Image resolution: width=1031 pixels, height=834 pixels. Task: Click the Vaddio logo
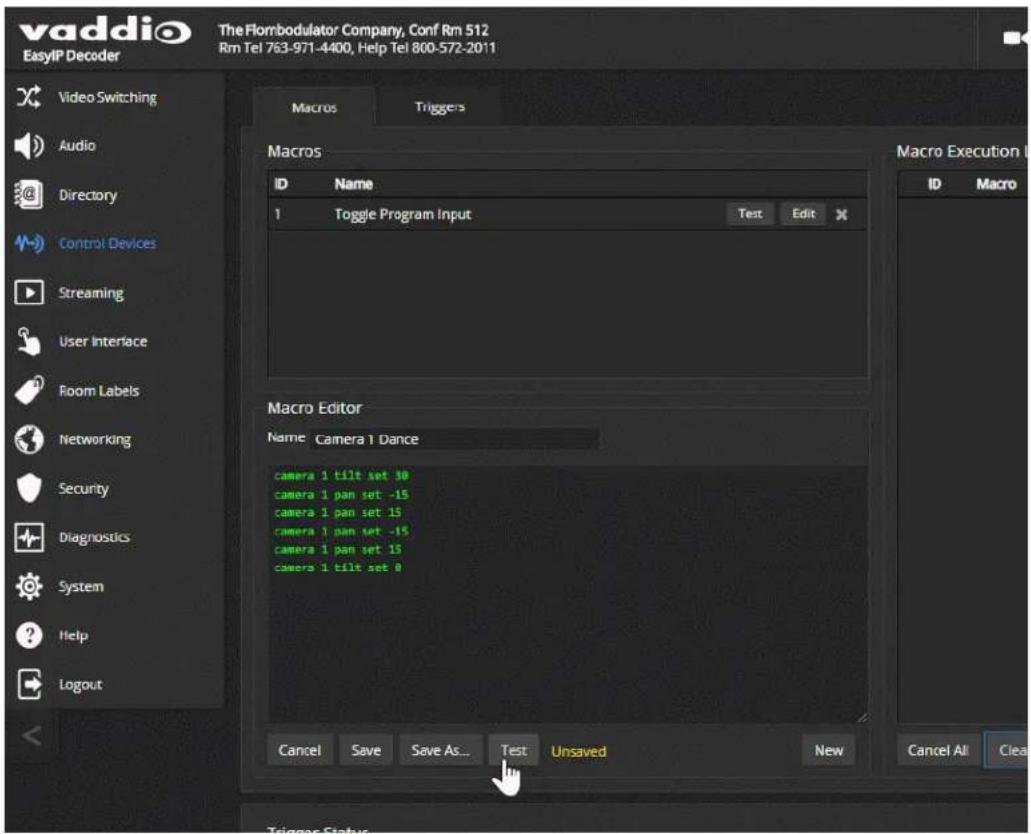[105, 32]
